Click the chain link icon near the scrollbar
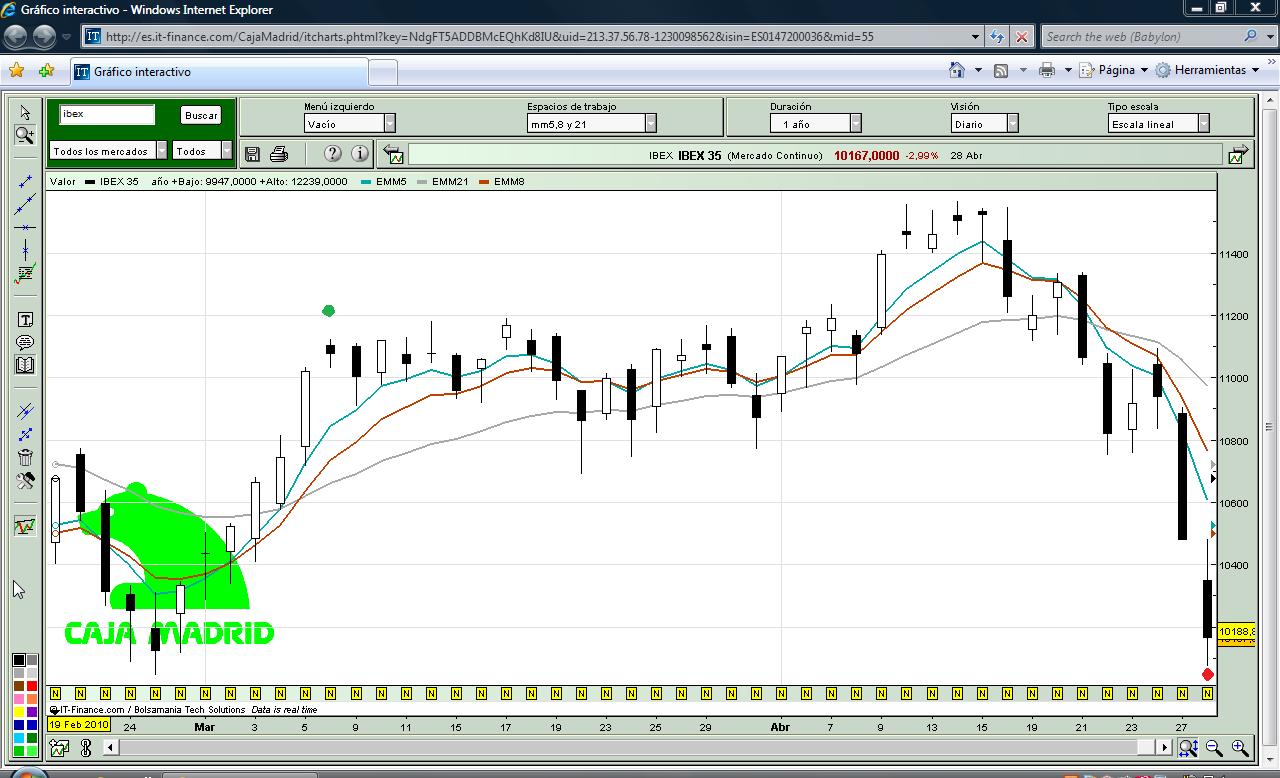 click(x=86, y=747)
